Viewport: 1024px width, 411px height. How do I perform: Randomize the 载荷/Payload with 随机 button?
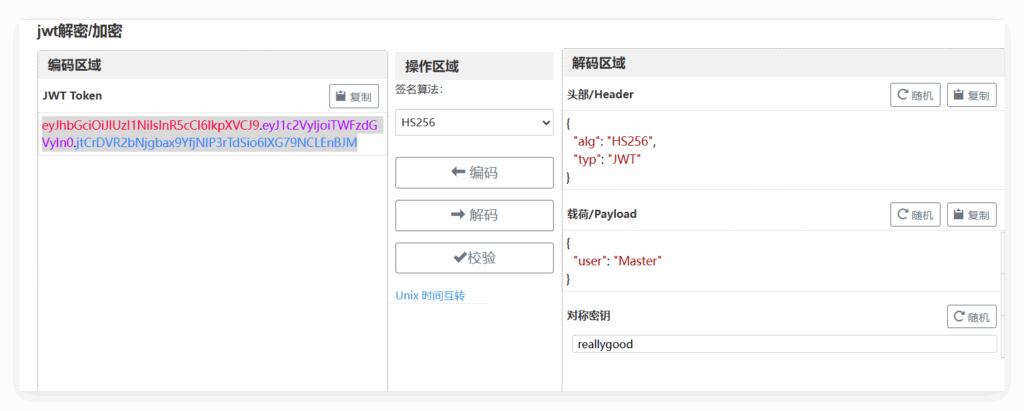coord(915,215)
